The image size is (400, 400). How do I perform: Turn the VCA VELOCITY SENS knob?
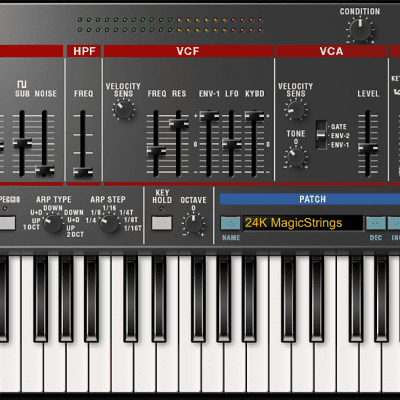click(295, 110)
